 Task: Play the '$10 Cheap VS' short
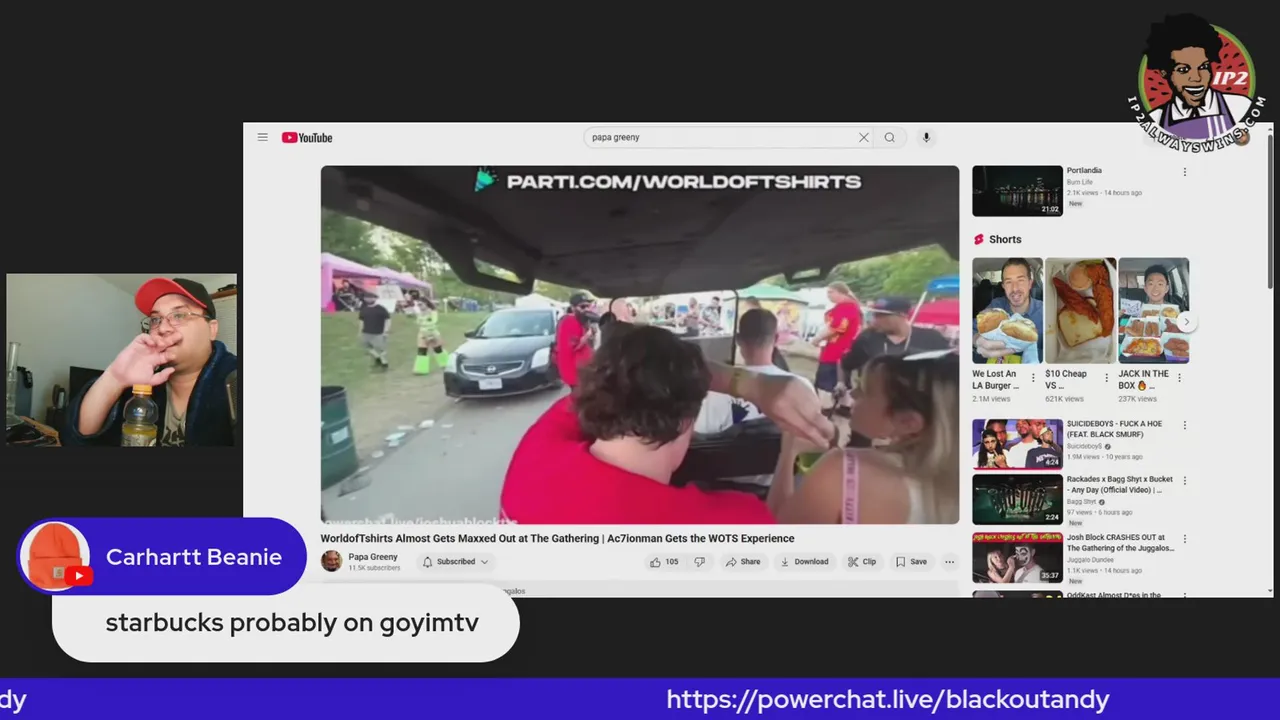[x=1081, y=311]
